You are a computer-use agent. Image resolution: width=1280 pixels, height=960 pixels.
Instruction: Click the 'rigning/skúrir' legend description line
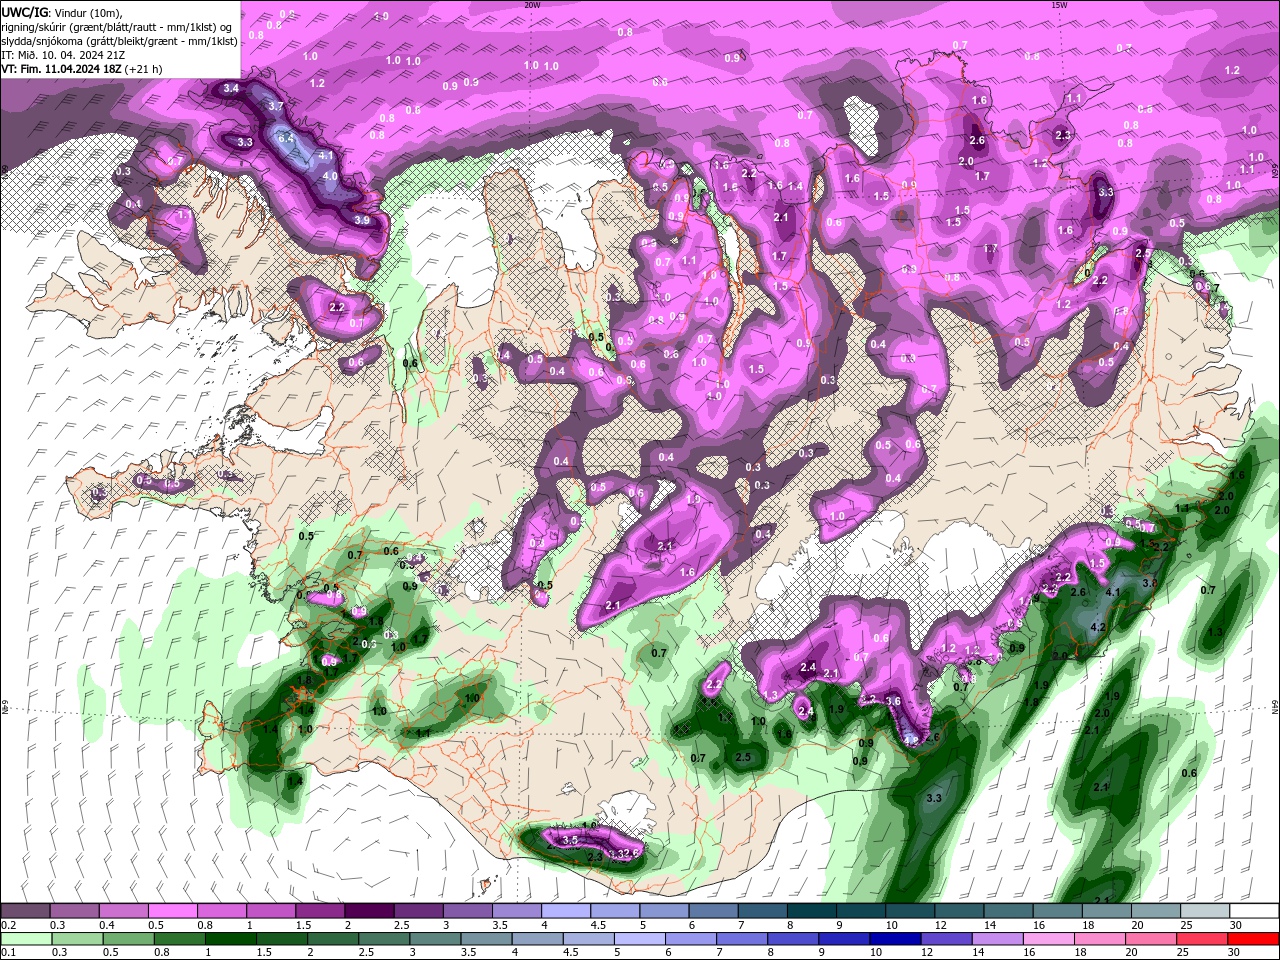[117, 27]
